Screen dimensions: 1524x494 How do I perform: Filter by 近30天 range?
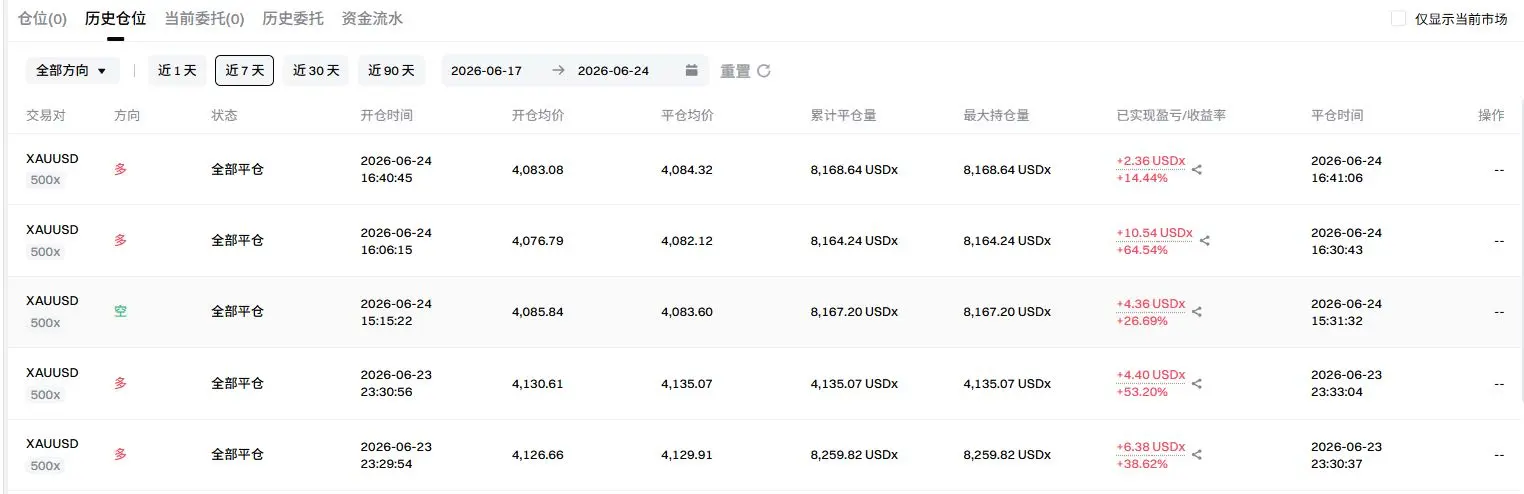(316, 71)
